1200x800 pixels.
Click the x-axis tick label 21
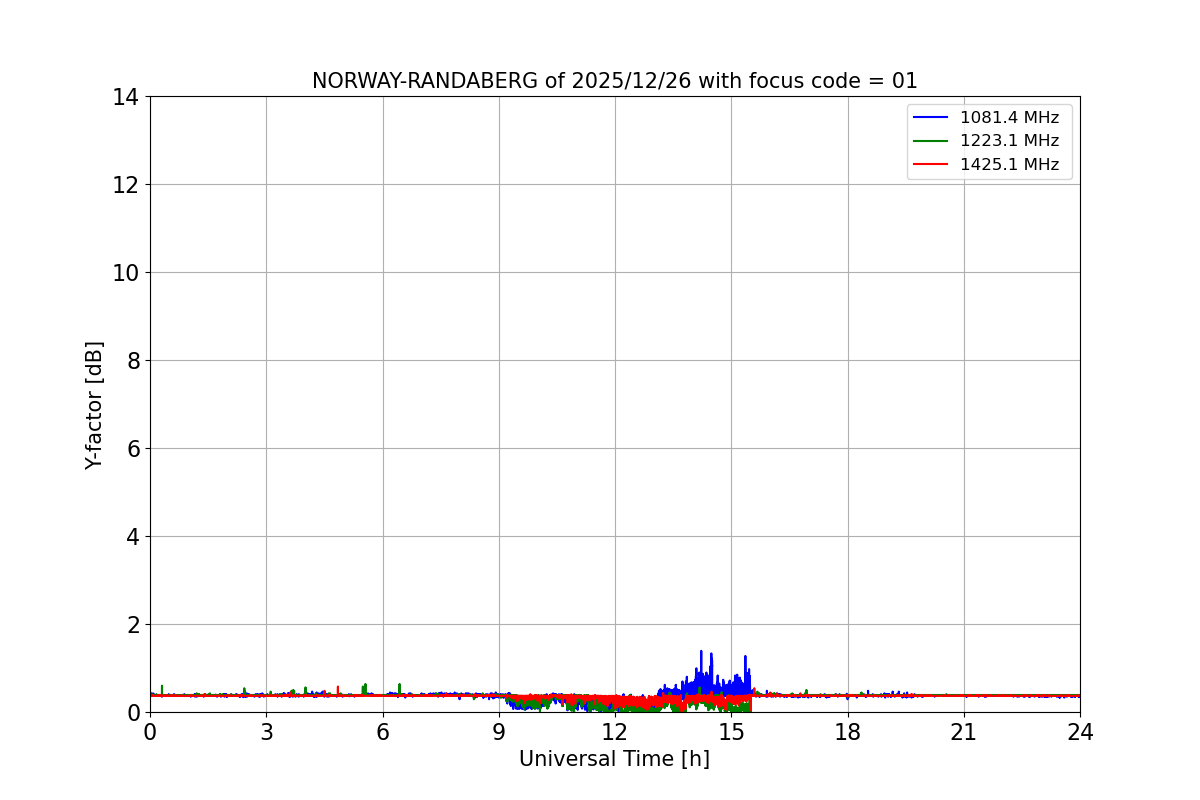tap(964, 732)
